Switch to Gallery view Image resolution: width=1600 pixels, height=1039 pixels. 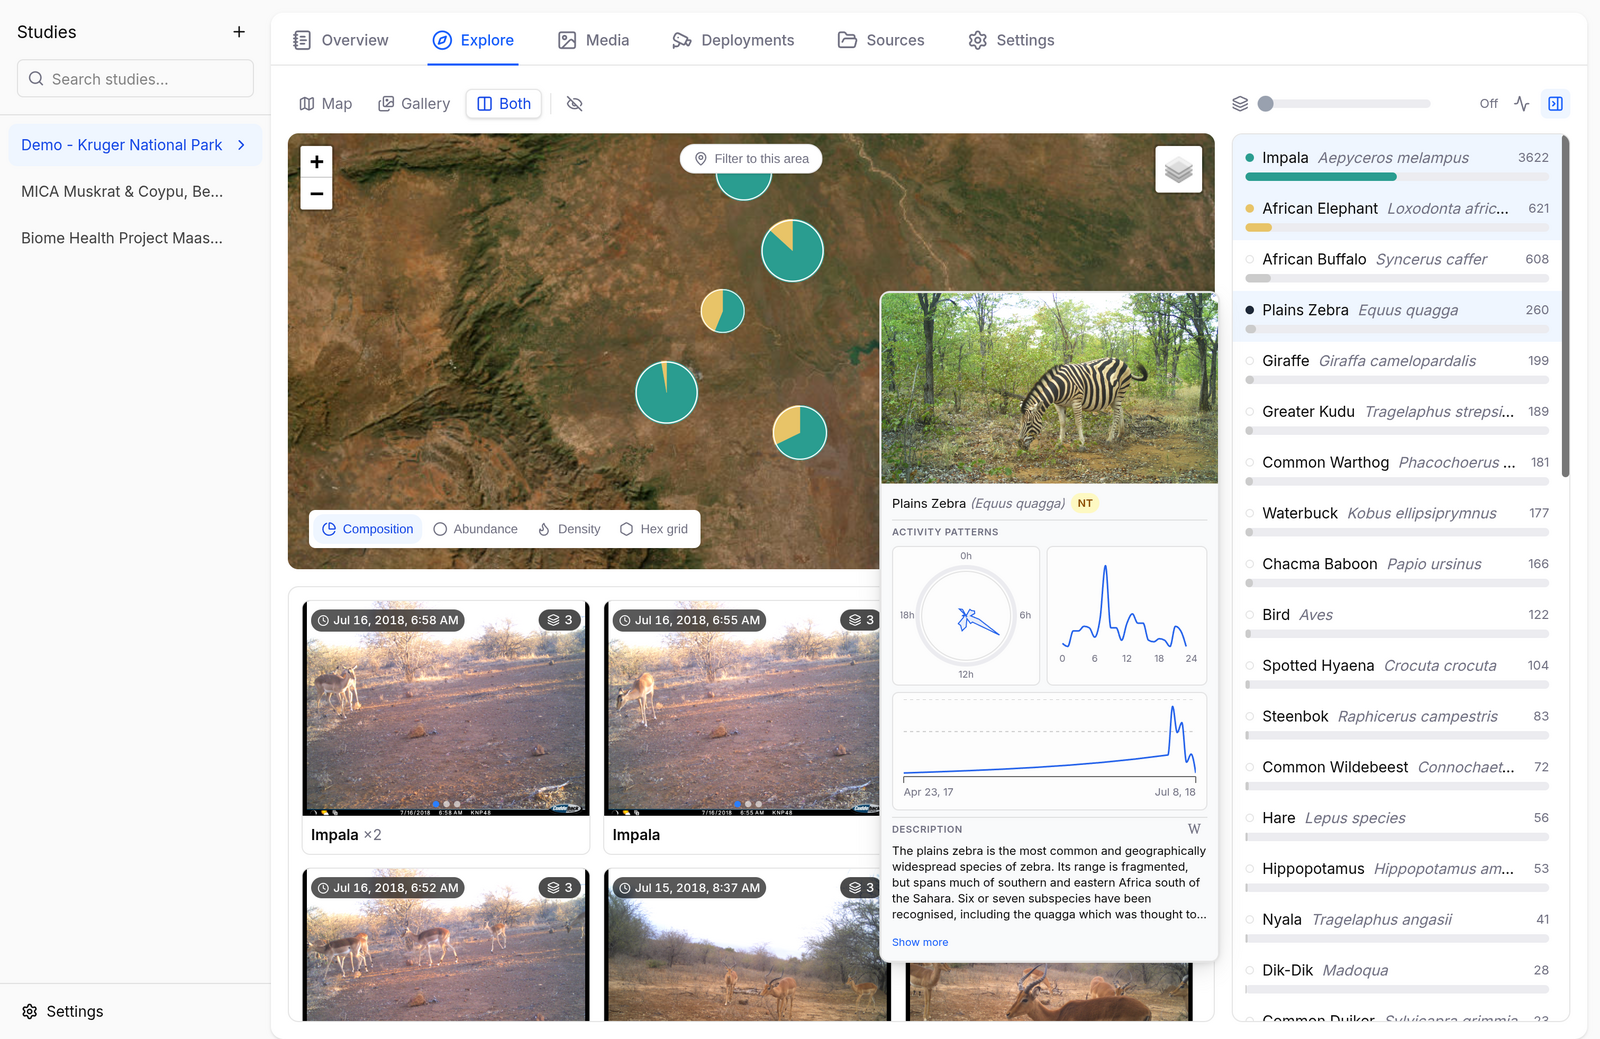[414, 104]
